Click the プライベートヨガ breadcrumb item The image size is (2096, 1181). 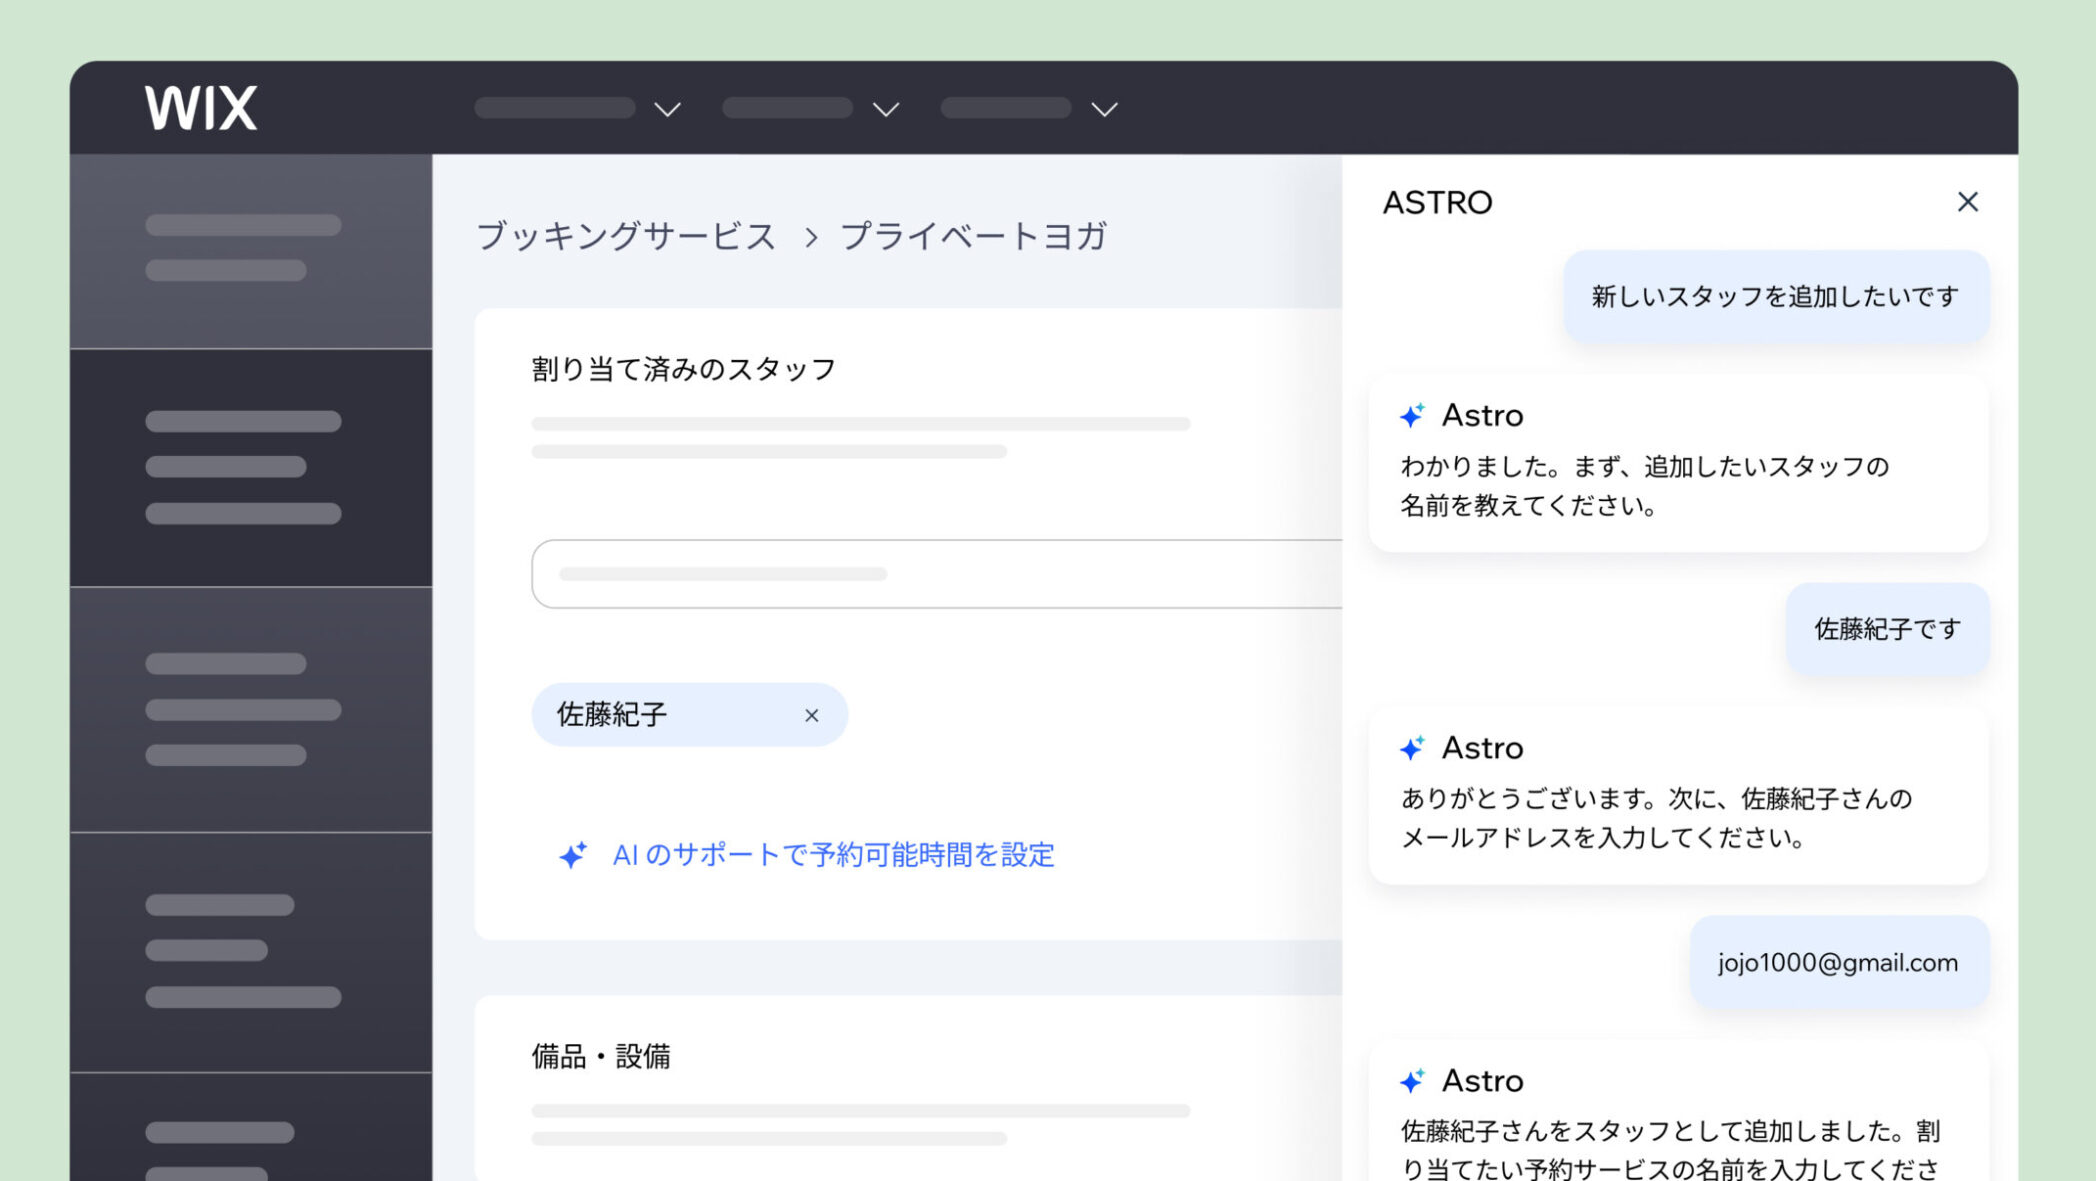[973, 236]
